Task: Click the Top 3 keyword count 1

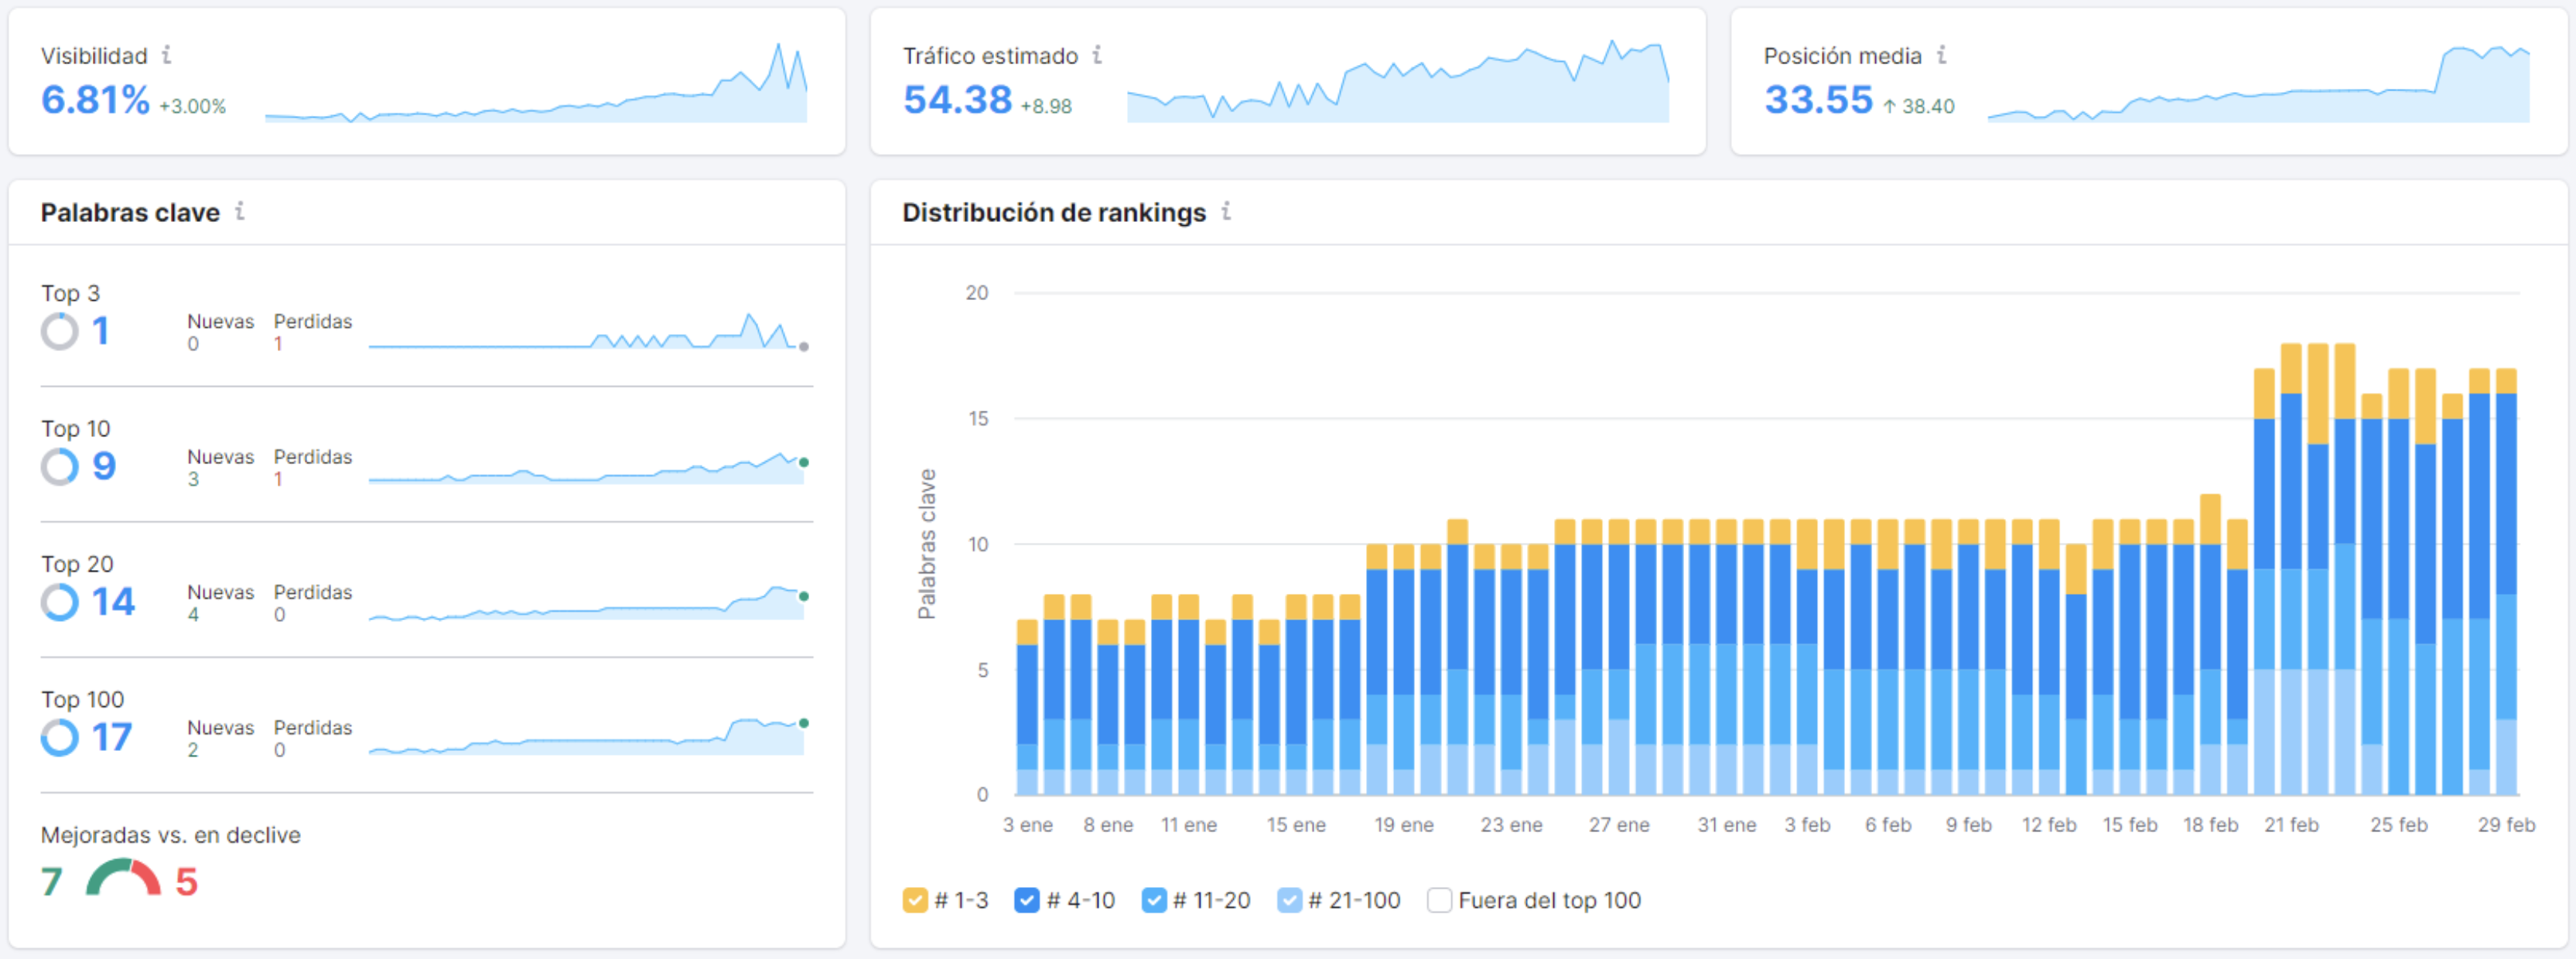Action: point(100,331)
